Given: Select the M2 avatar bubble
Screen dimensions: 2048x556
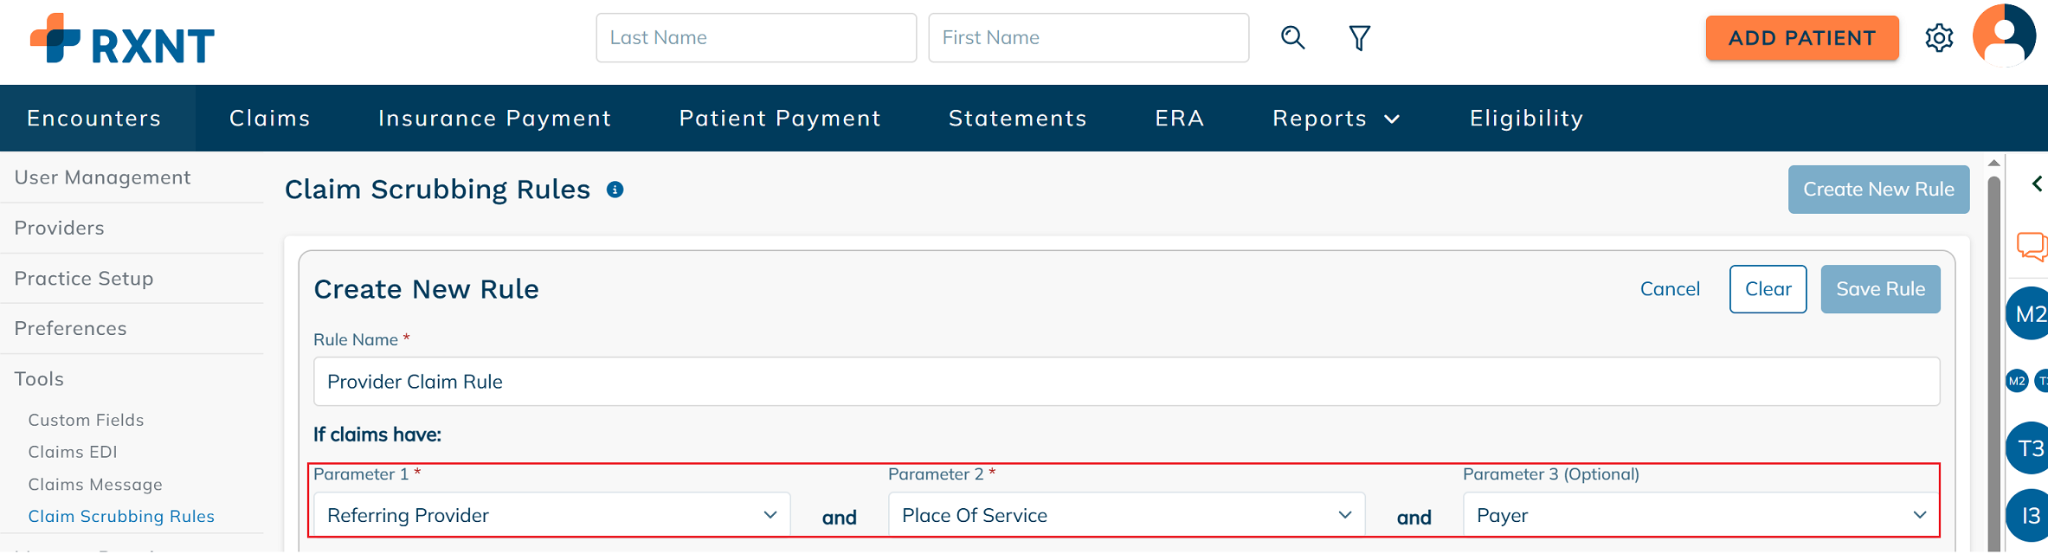Looking at the screenshot, I should [2028, 314].
